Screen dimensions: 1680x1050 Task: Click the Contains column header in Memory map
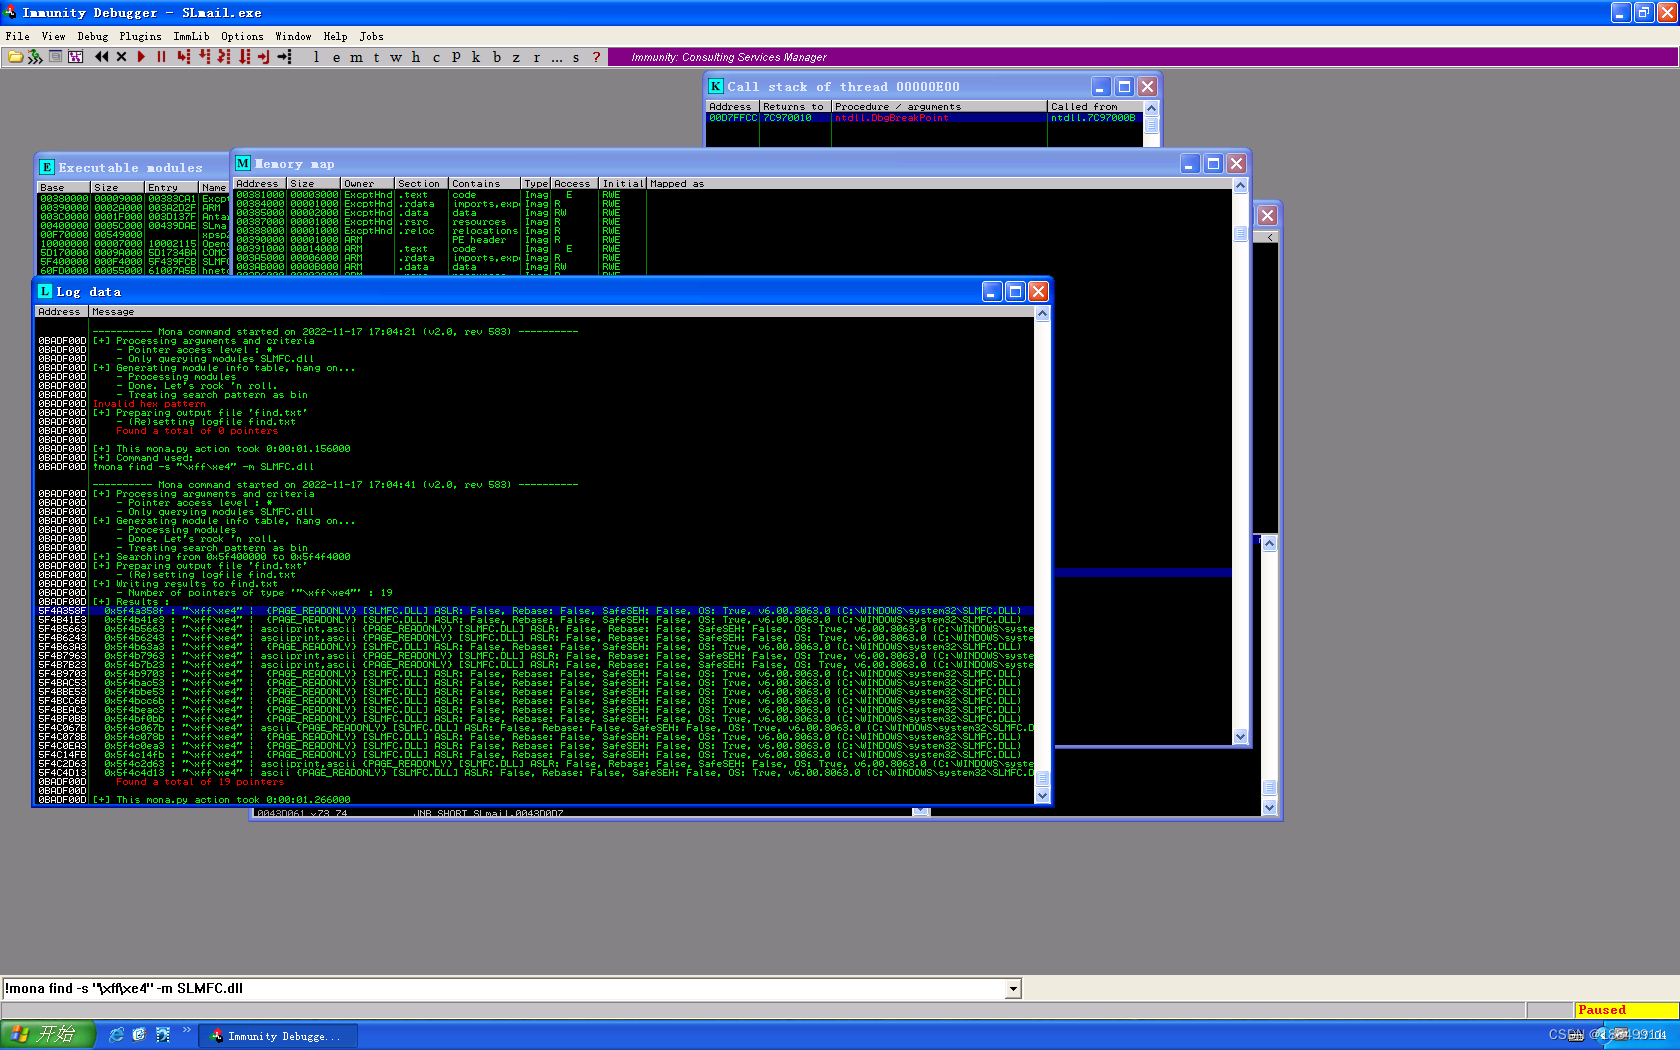pos(485,184)
